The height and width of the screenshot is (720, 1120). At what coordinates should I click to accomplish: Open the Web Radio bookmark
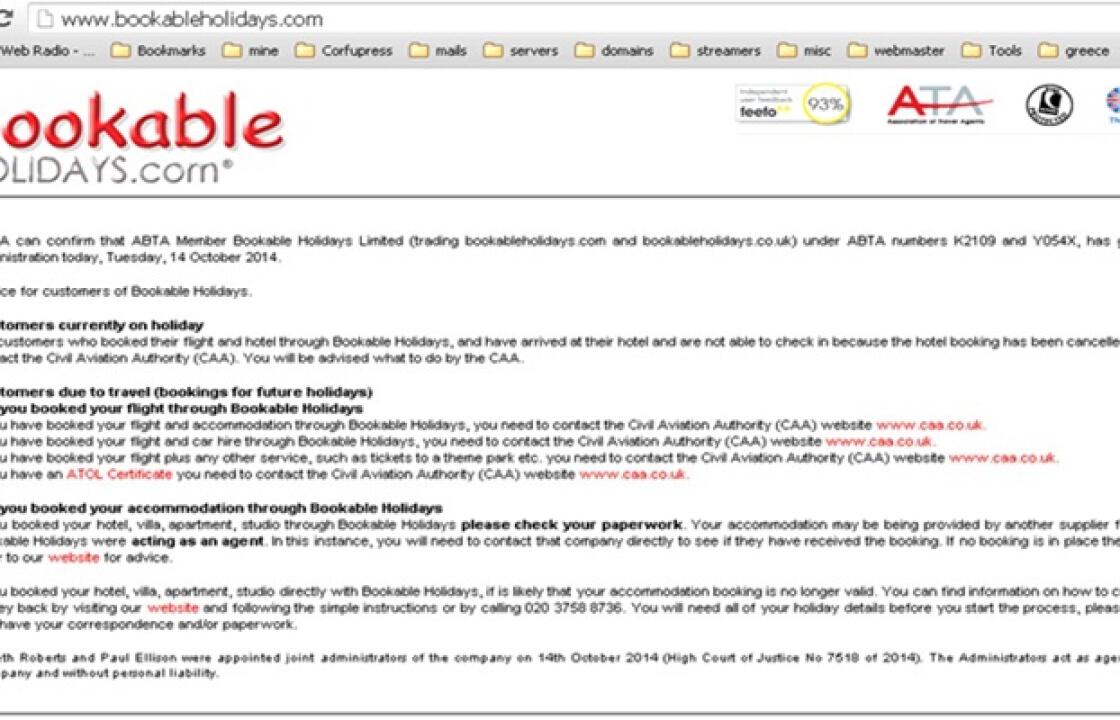(47, 51)
